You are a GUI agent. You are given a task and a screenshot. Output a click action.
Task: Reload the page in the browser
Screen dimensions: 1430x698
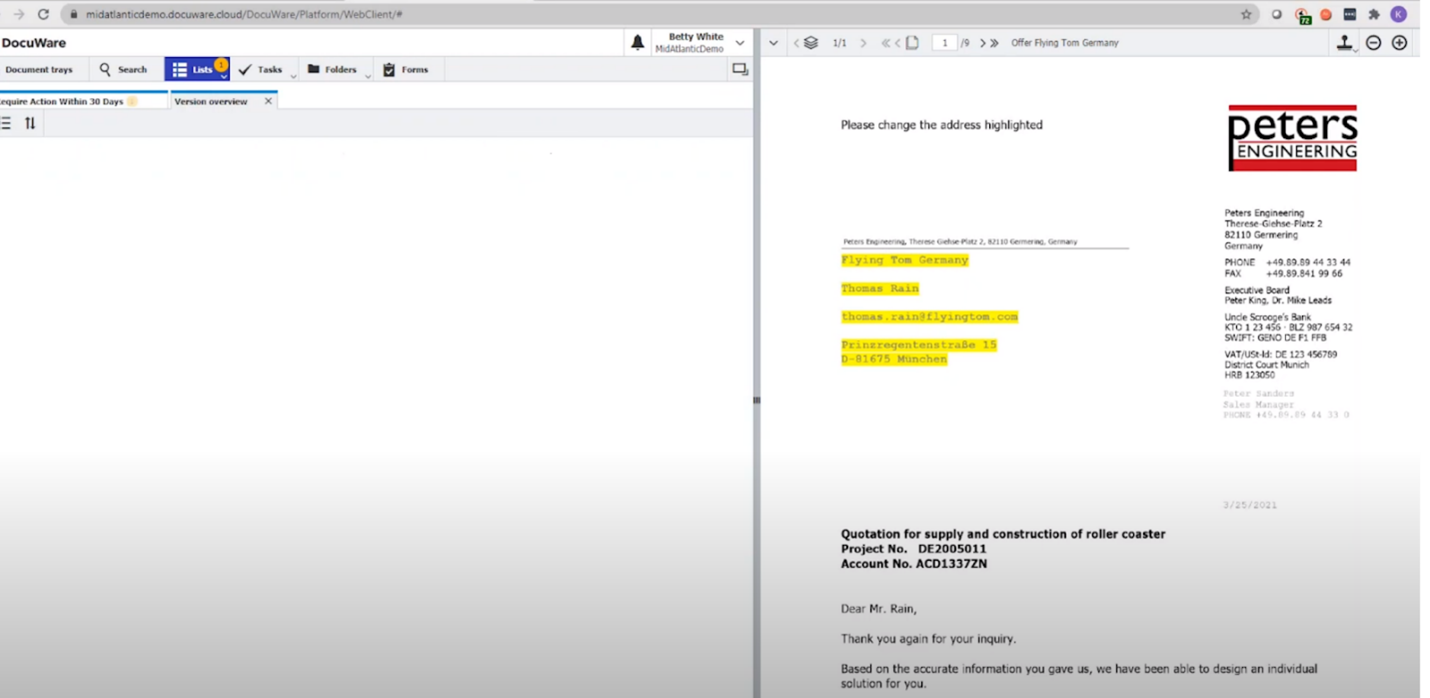43,14
